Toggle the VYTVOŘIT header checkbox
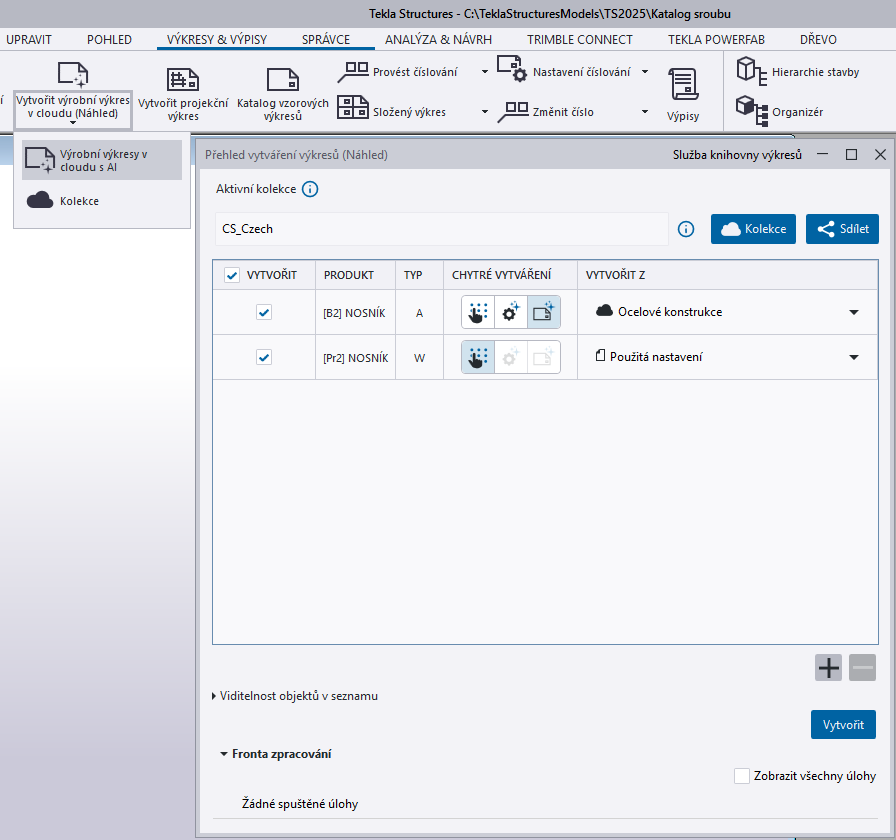Viewport: 896px width, 840px height. tap(231, 275)
